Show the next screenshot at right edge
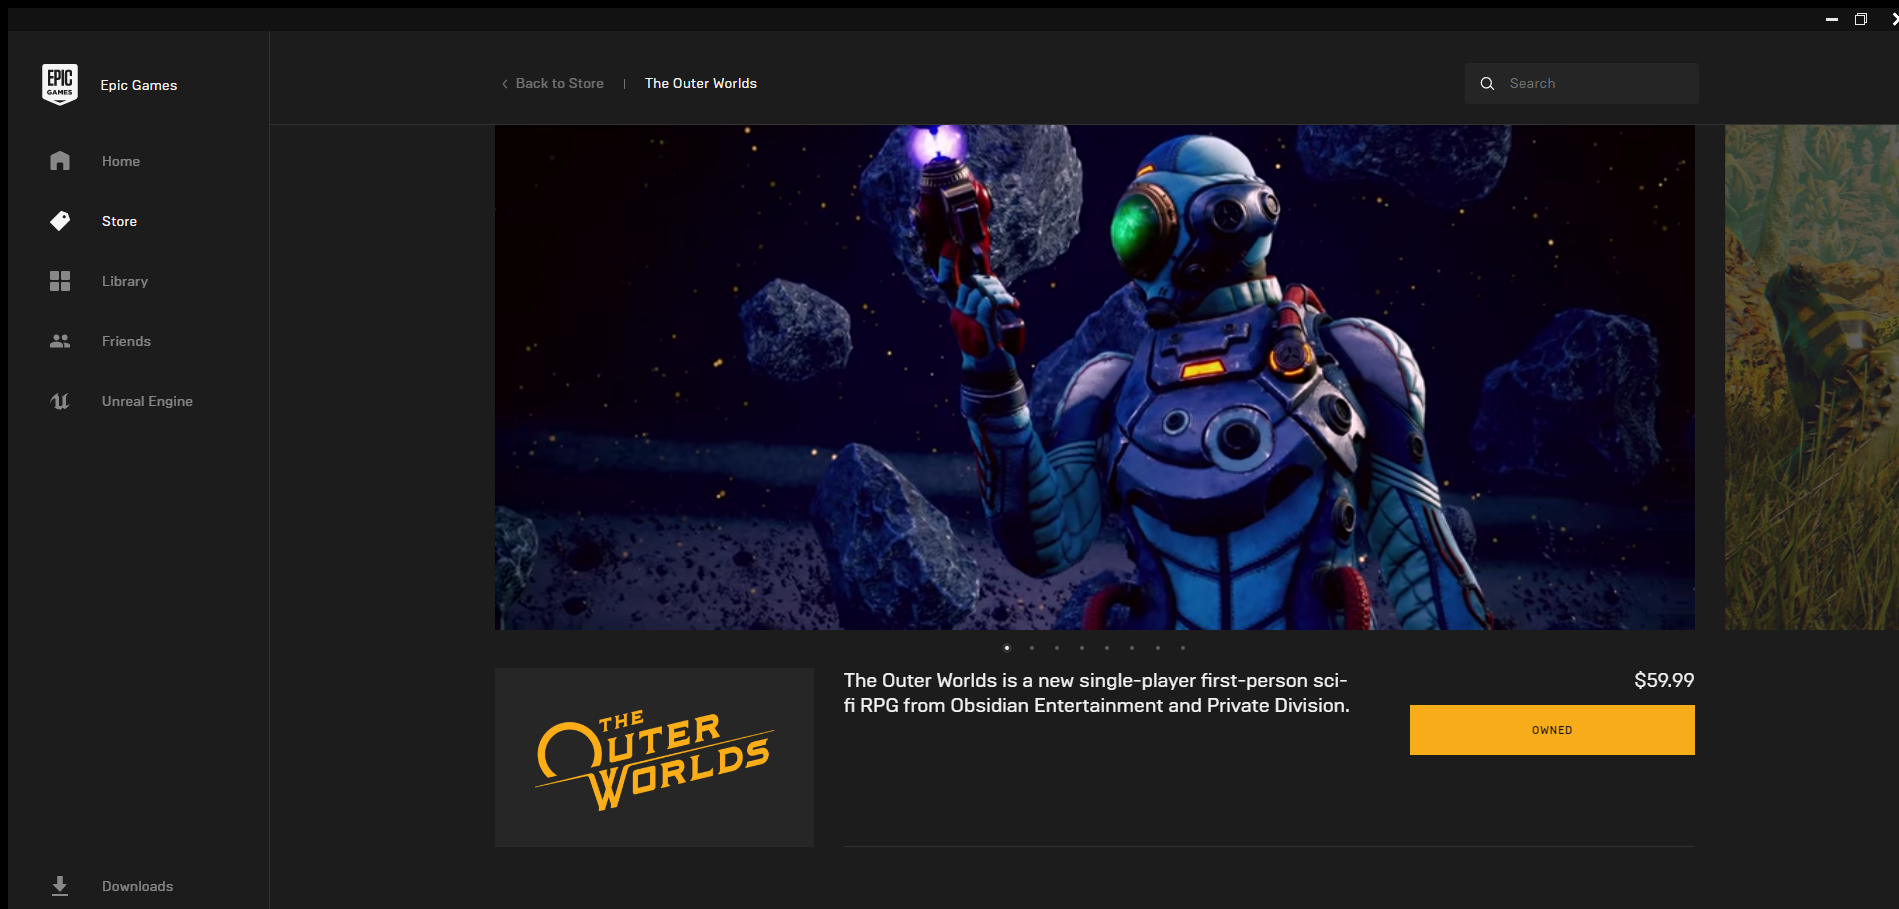Image resolution: width=1899 pixels, height=909 pixels. tap(1811, 377)
